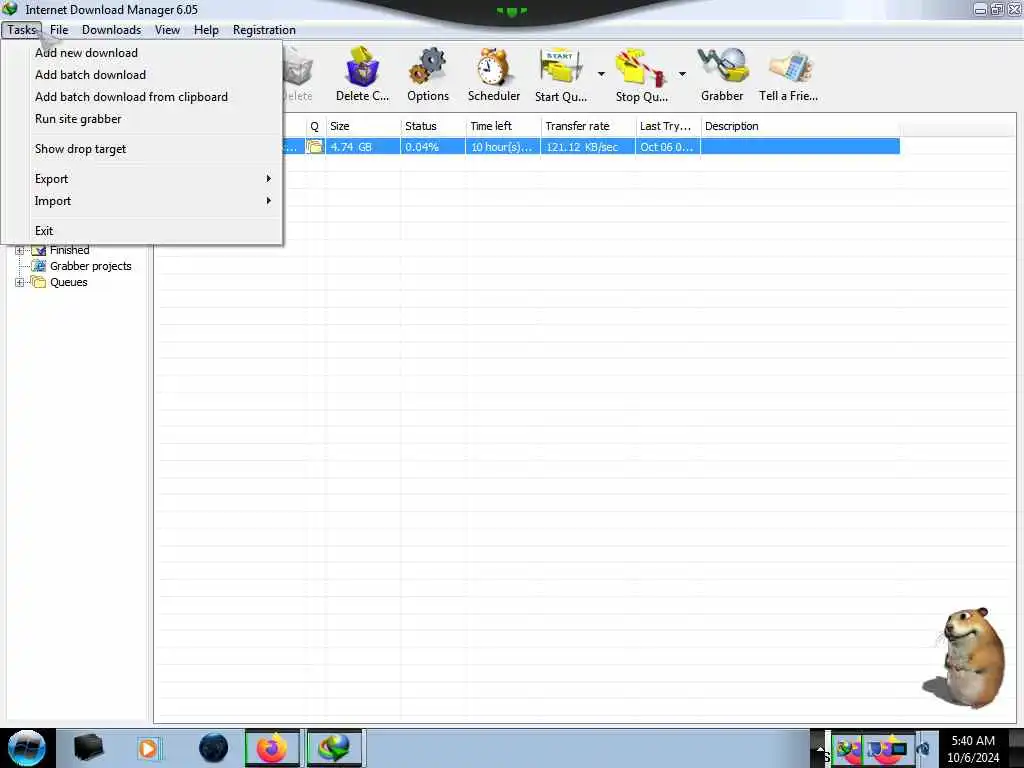Sort by the Description column header

click(800, 126)
